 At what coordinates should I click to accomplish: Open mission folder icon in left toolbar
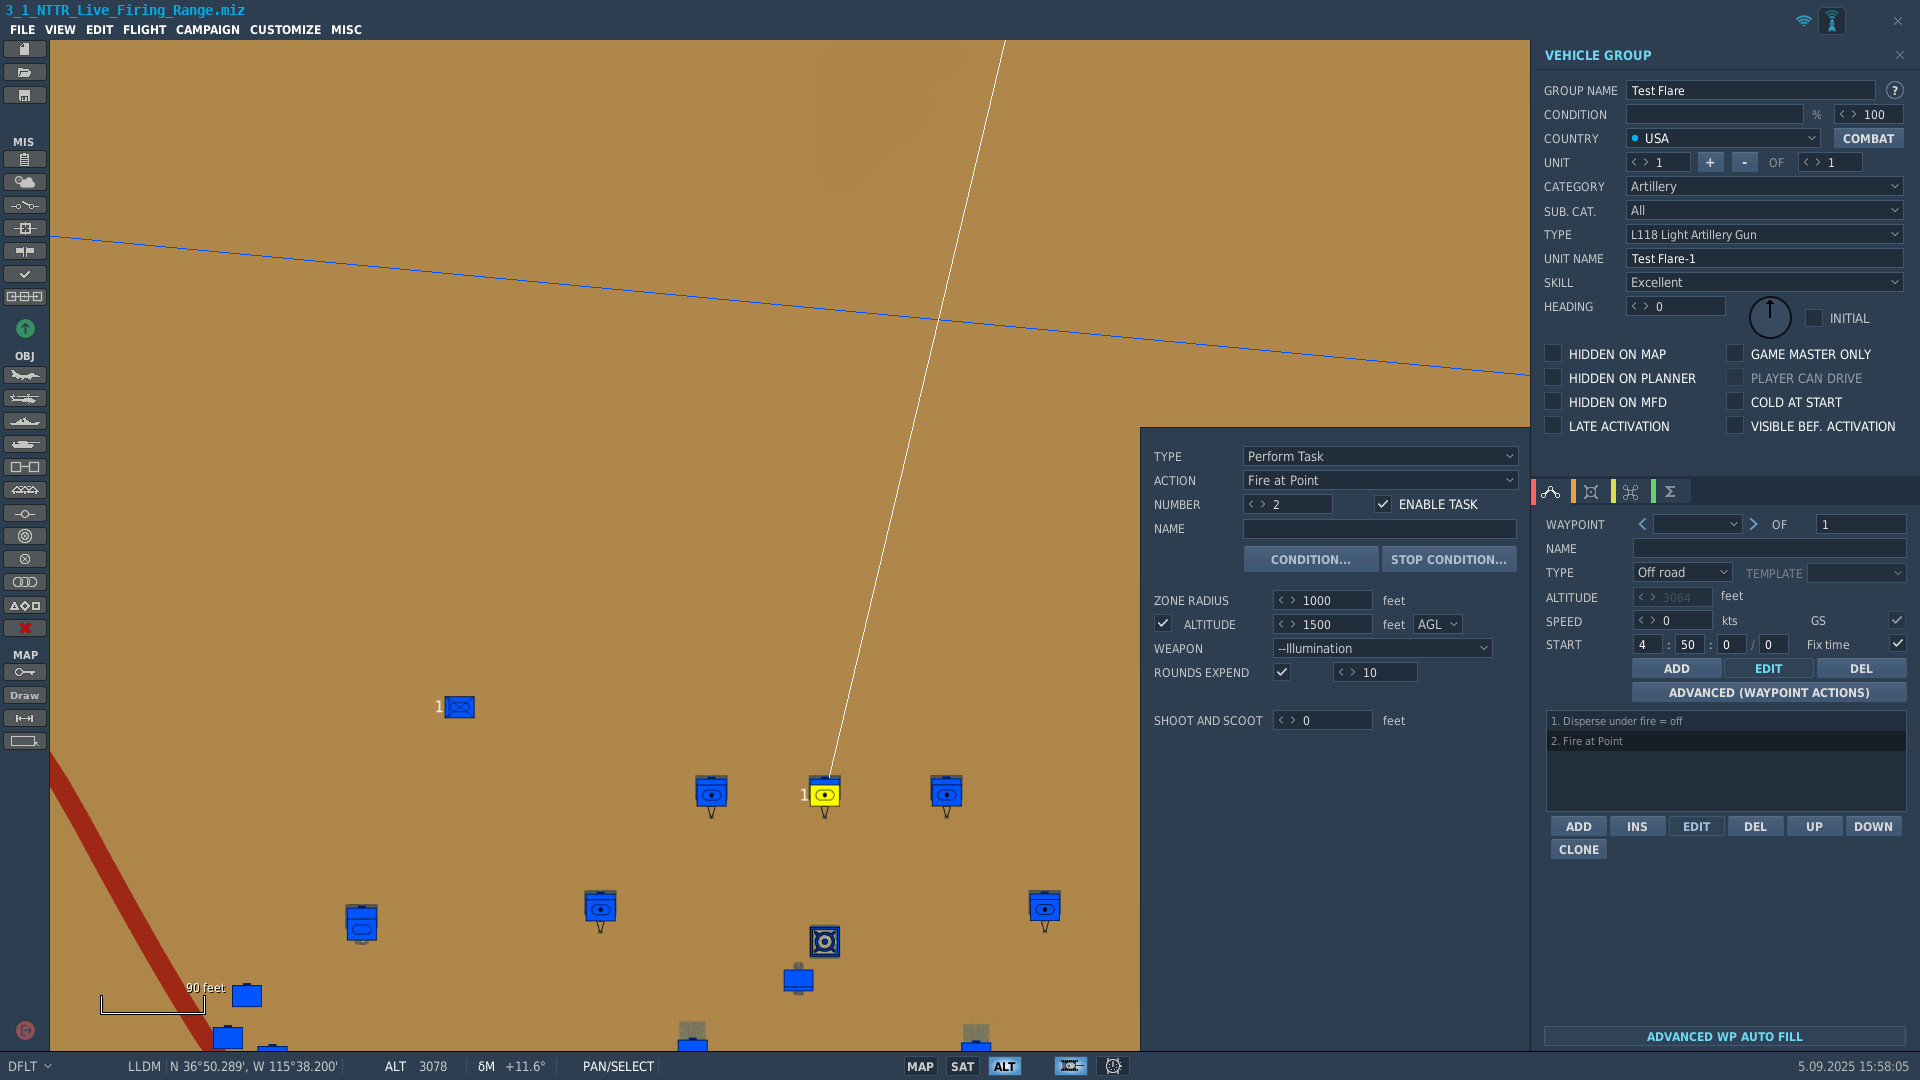tap(25, 72)
